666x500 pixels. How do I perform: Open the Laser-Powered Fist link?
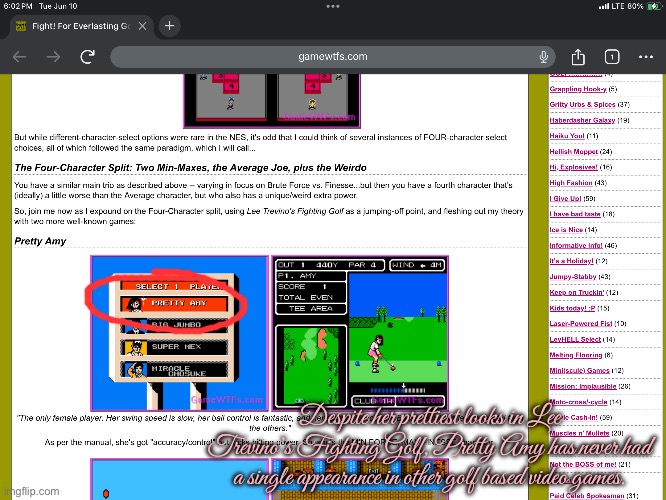tap(581, 323)
